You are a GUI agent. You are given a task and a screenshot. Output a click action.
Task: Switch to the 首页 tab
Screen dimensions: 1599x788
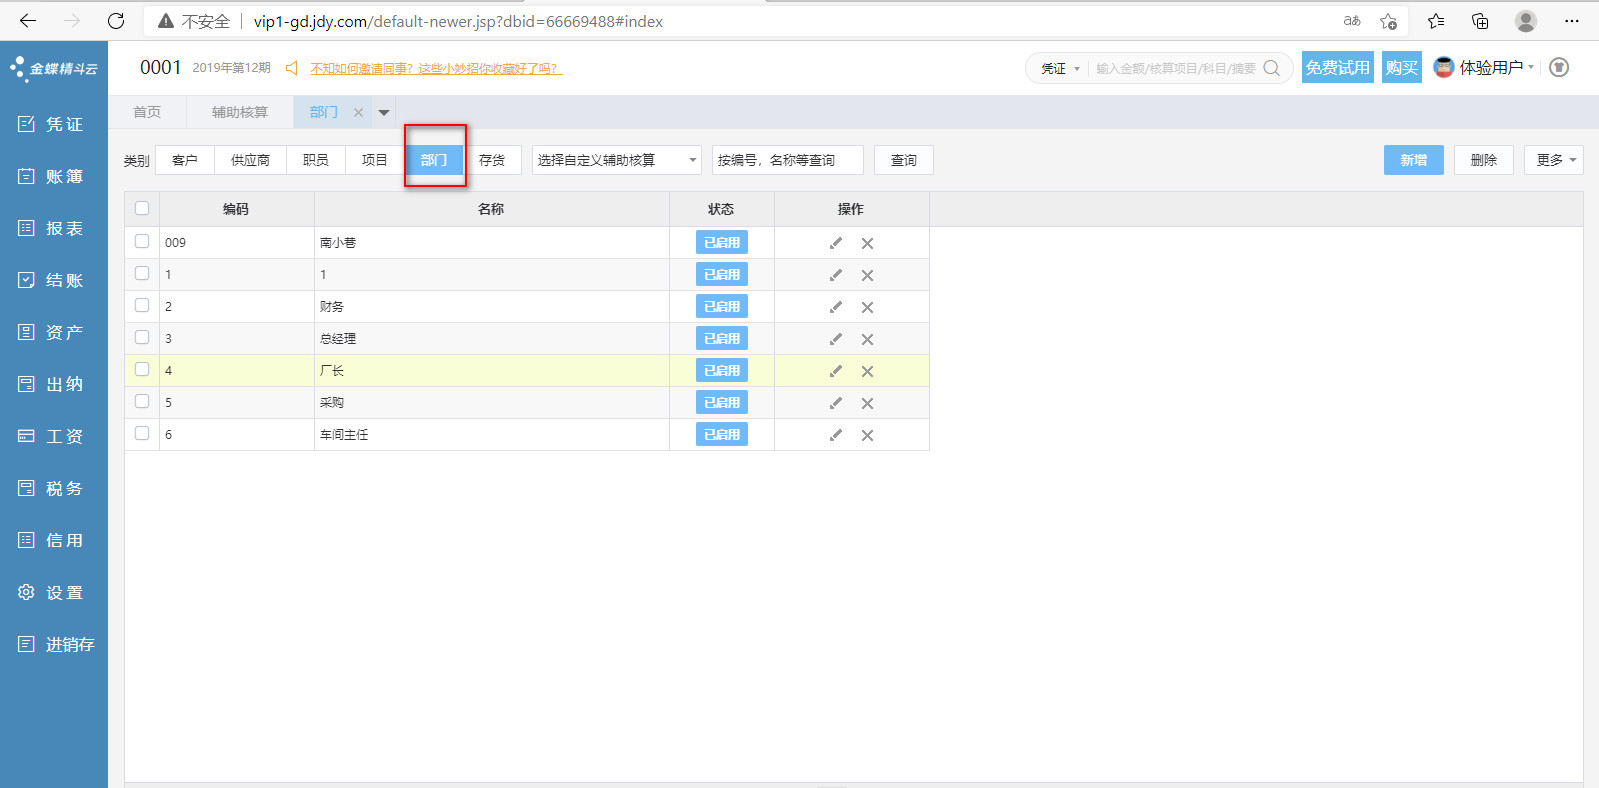[x=147, y=112]
